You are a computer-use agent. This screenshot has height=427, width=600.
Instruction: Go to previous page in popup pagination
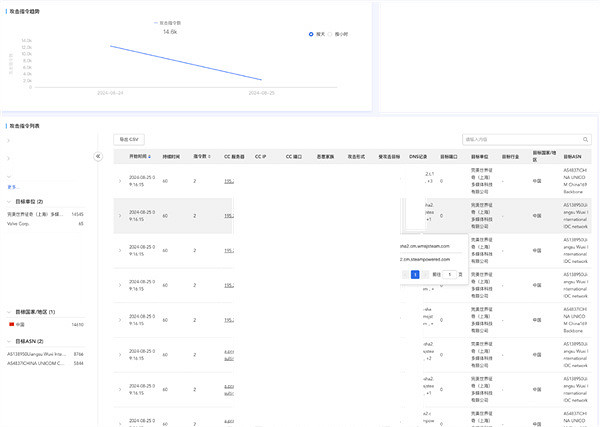tap(402, 274)
